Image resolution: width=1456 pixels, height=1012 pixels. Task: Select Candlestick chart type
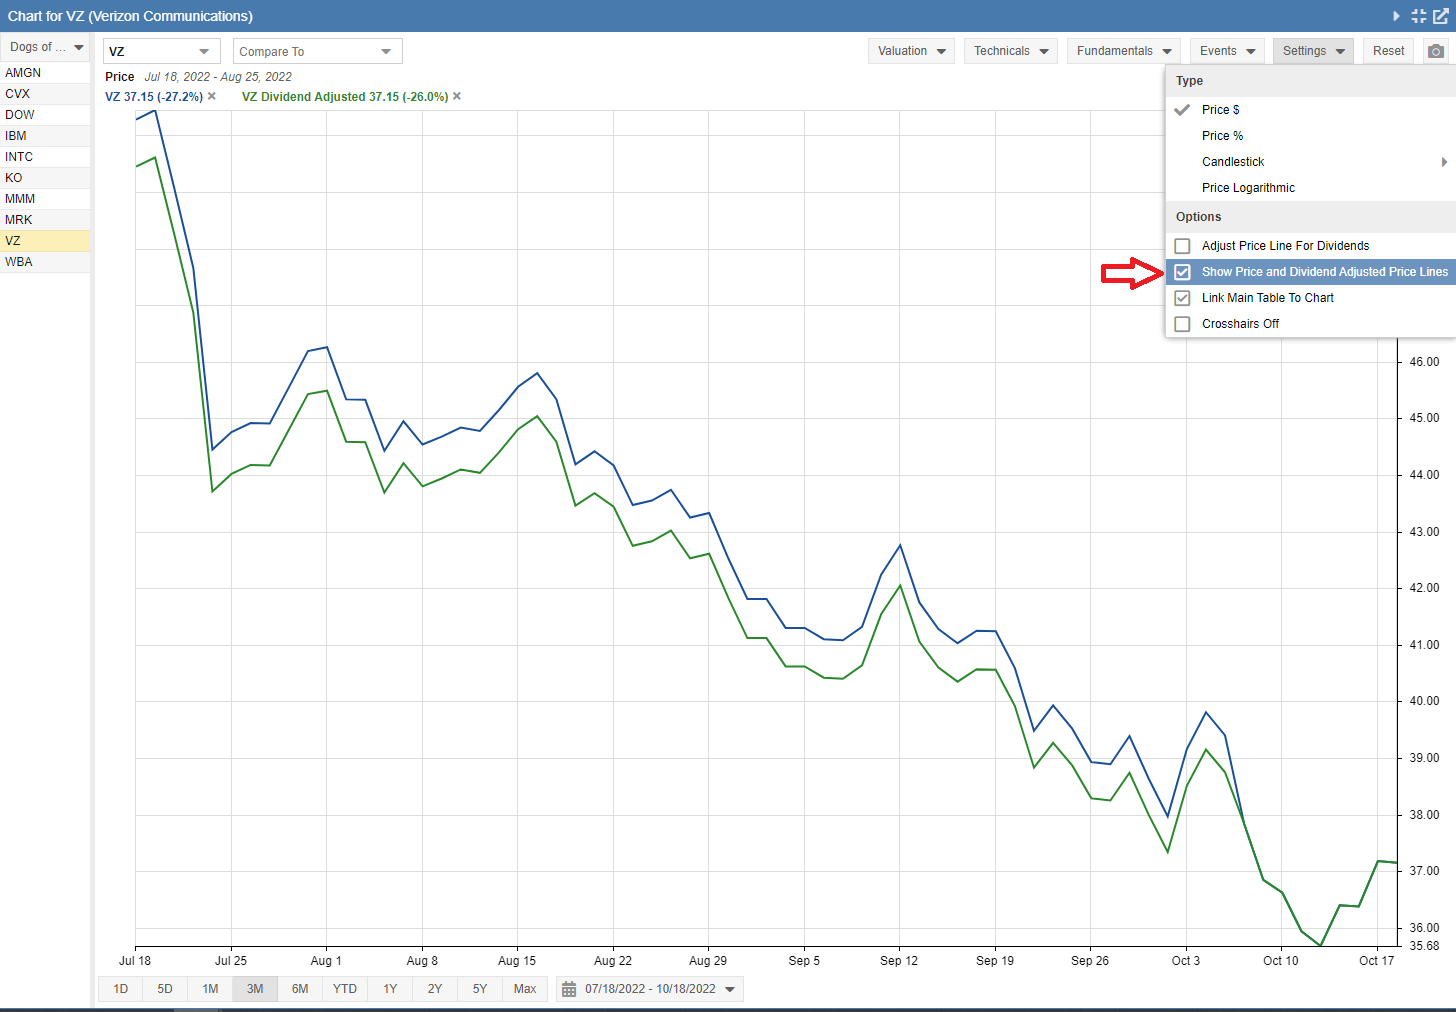[1311, 162]
